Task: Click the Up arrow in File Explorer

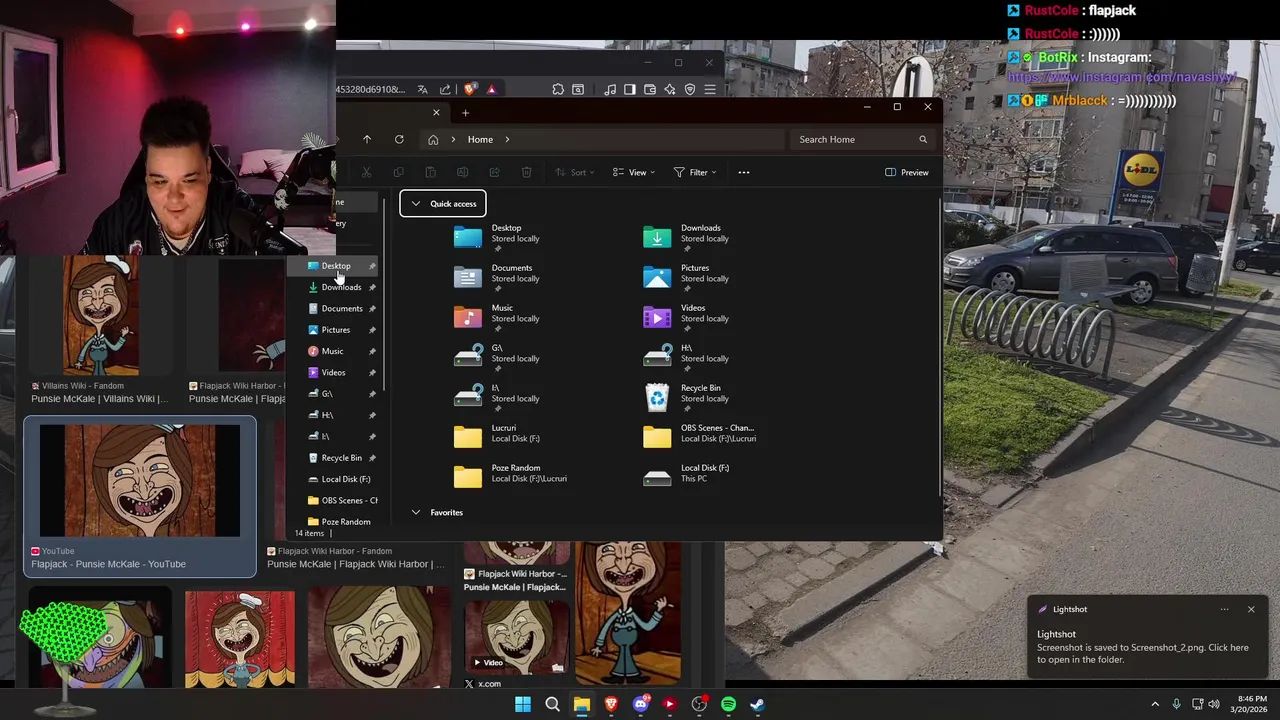Action: pyautogui.click(x=367, y=139)
